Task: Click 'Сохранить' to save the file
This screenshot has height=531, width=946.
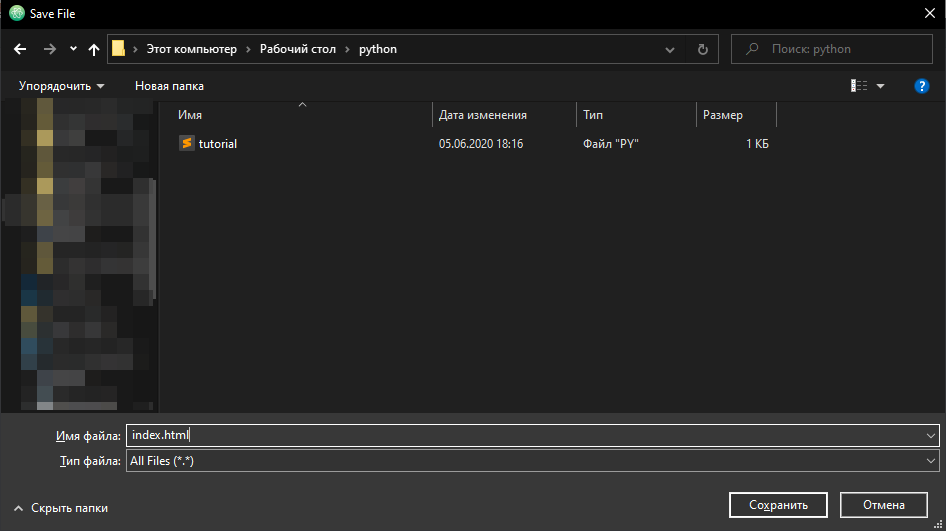Action: pos(778,505)
